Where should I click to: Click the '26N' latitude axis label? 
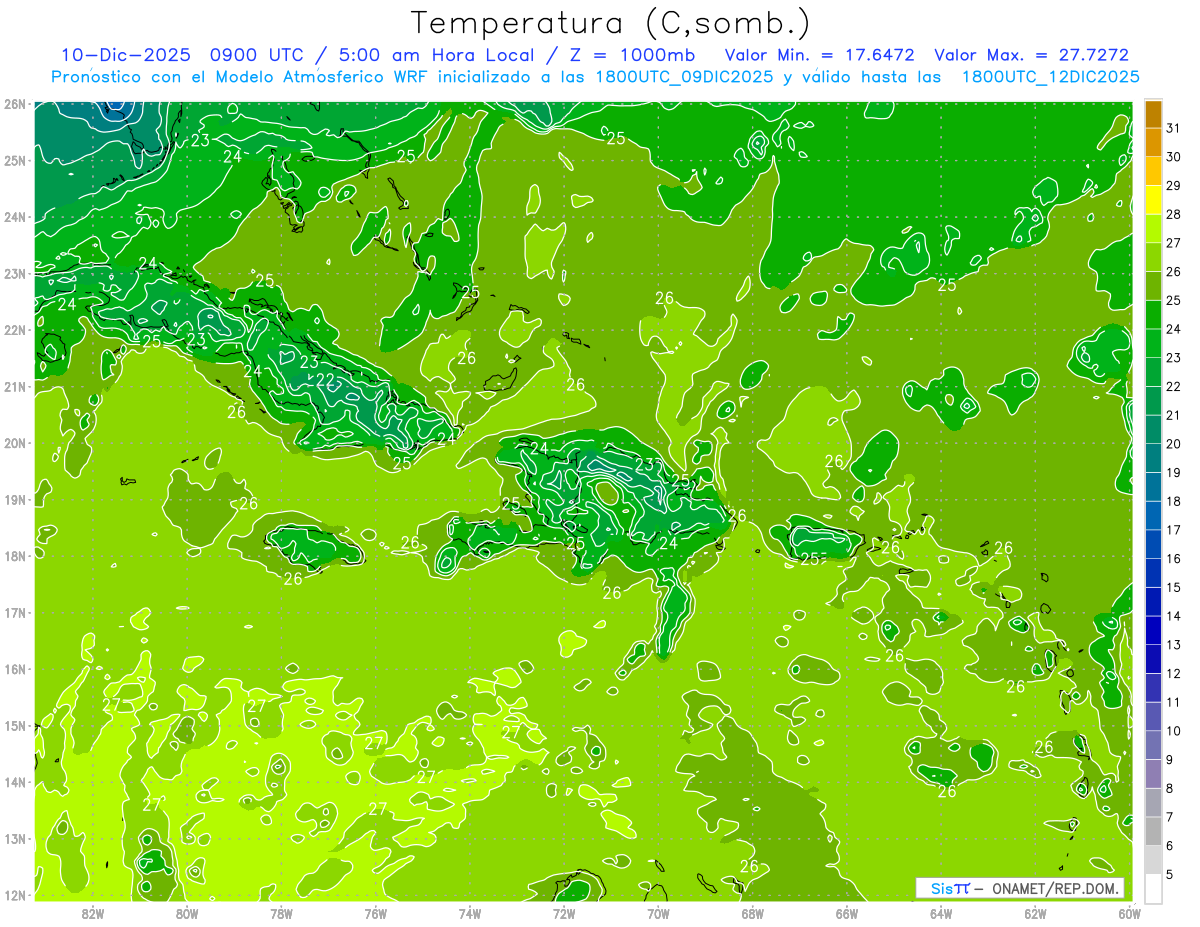click(x=13, y=104)
